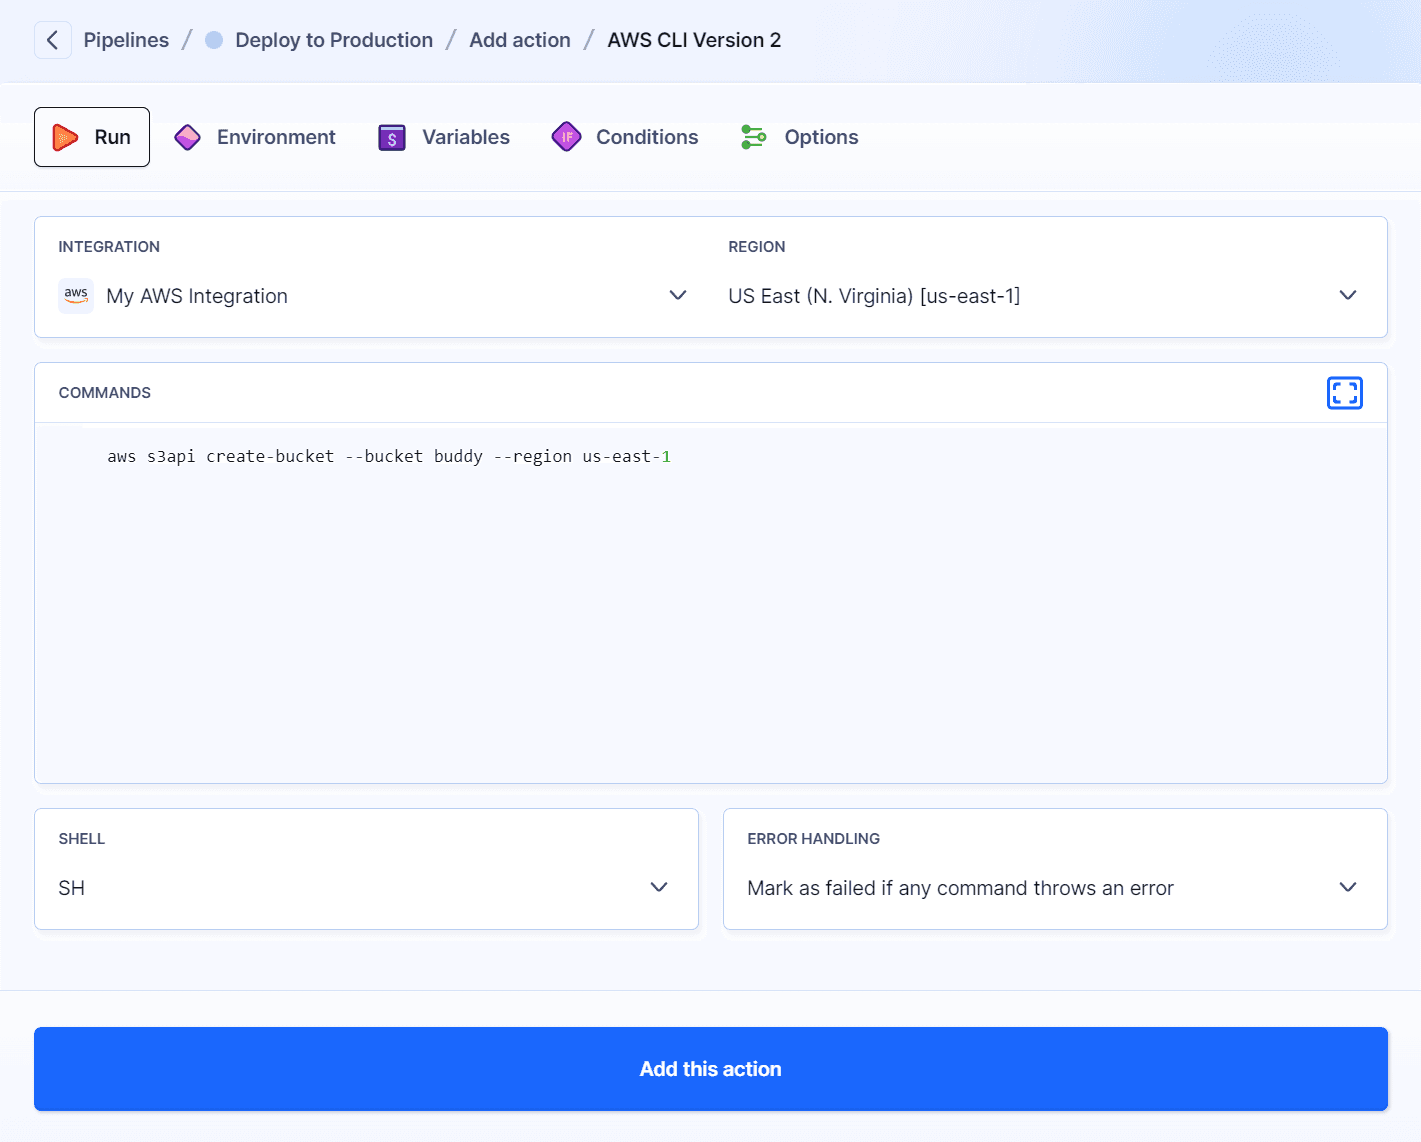Open the Error Handling dropdown
The width and height of the screenshot is (1421, 1142).
coord(1347,887)
